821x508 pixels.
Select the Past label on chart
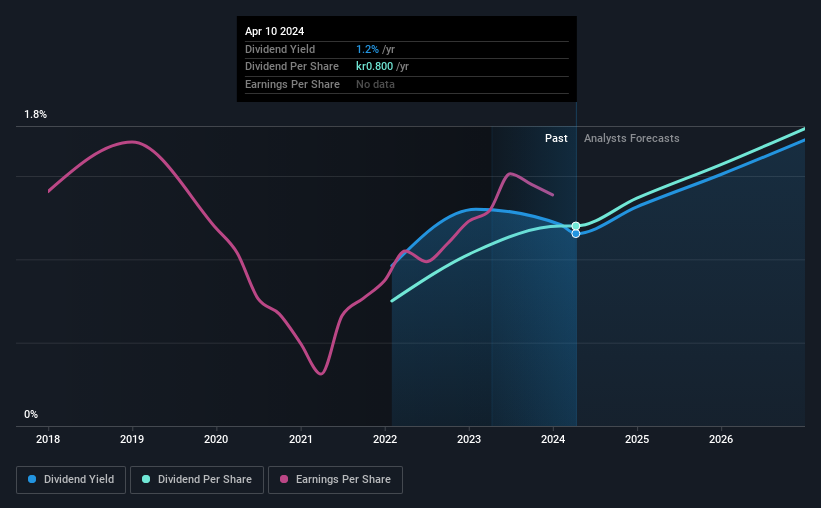[x=556, y=138]
